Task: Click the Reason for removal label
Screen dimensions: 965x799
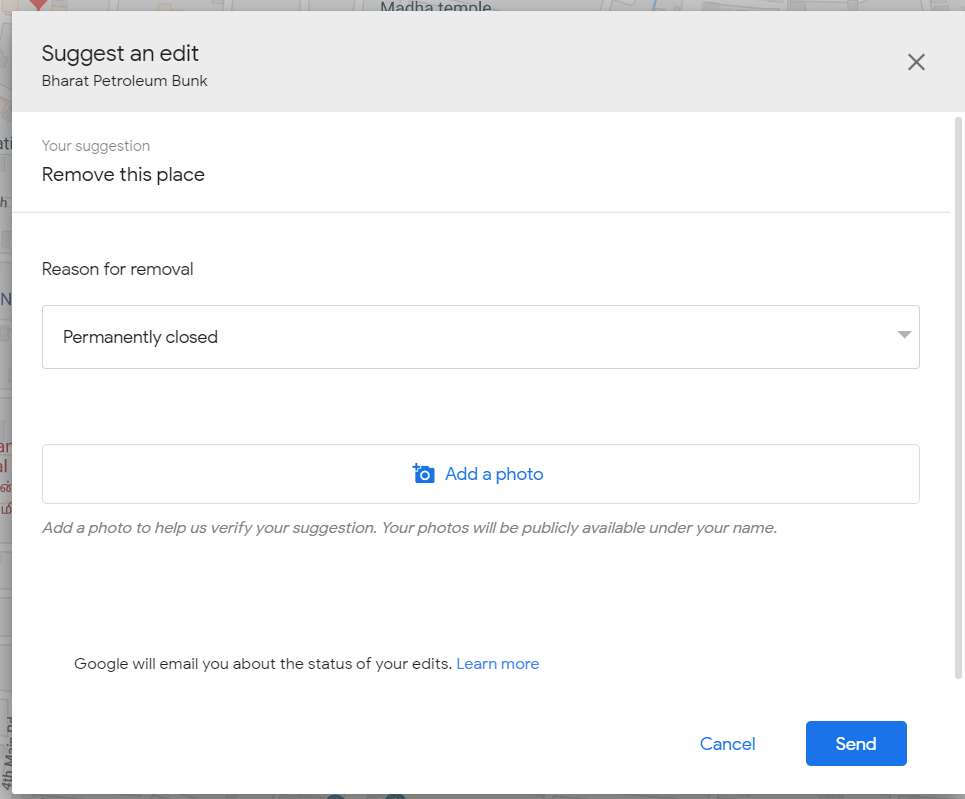Action: pos(118,269)
